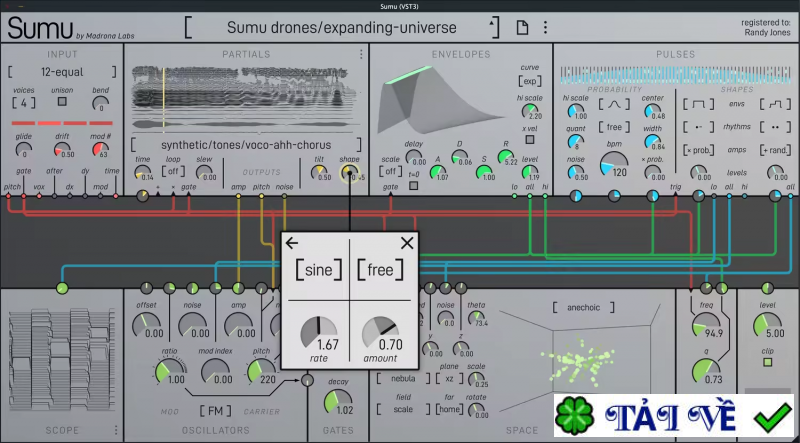Click the filter freq 94.9 dial
800x443 pixels.
click(706, 326)
